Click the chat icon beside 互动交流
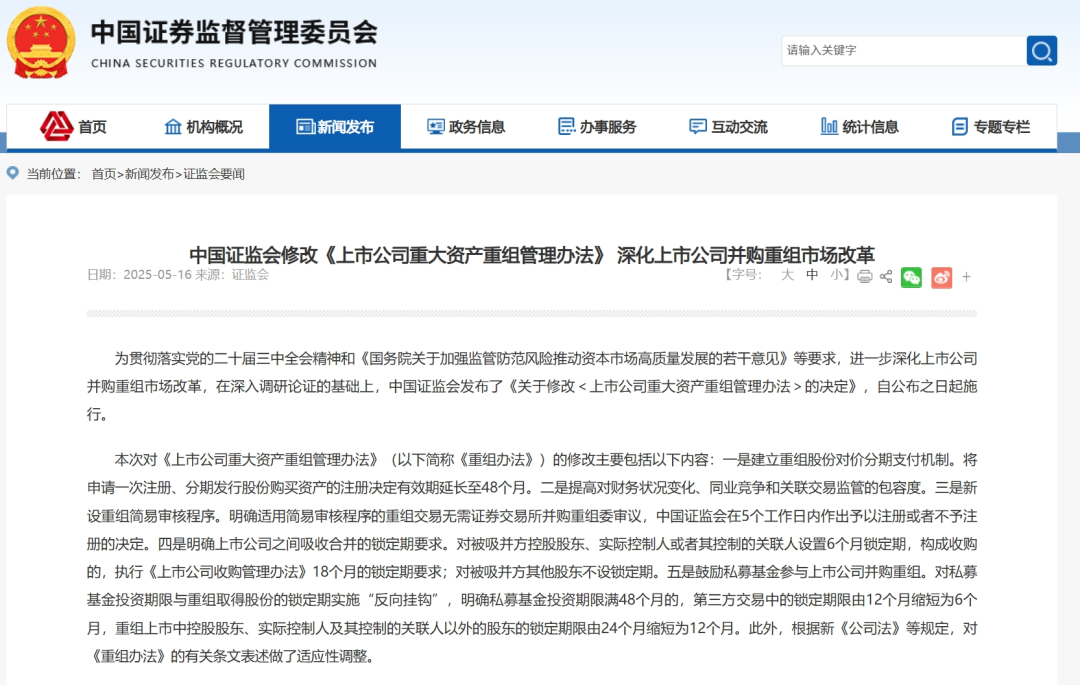 coord(698,127)
